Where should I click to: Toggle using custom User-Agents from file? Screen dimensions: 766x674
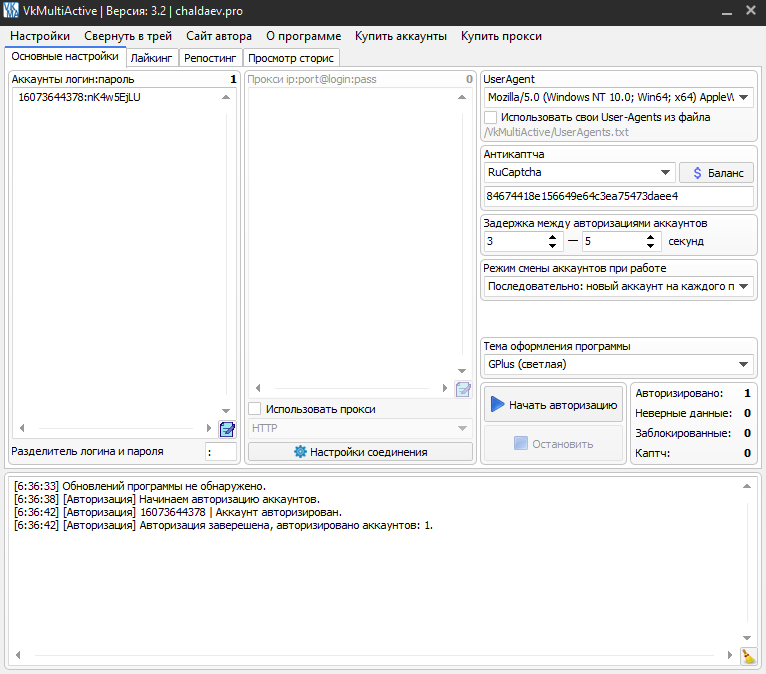tap(490, 117)
